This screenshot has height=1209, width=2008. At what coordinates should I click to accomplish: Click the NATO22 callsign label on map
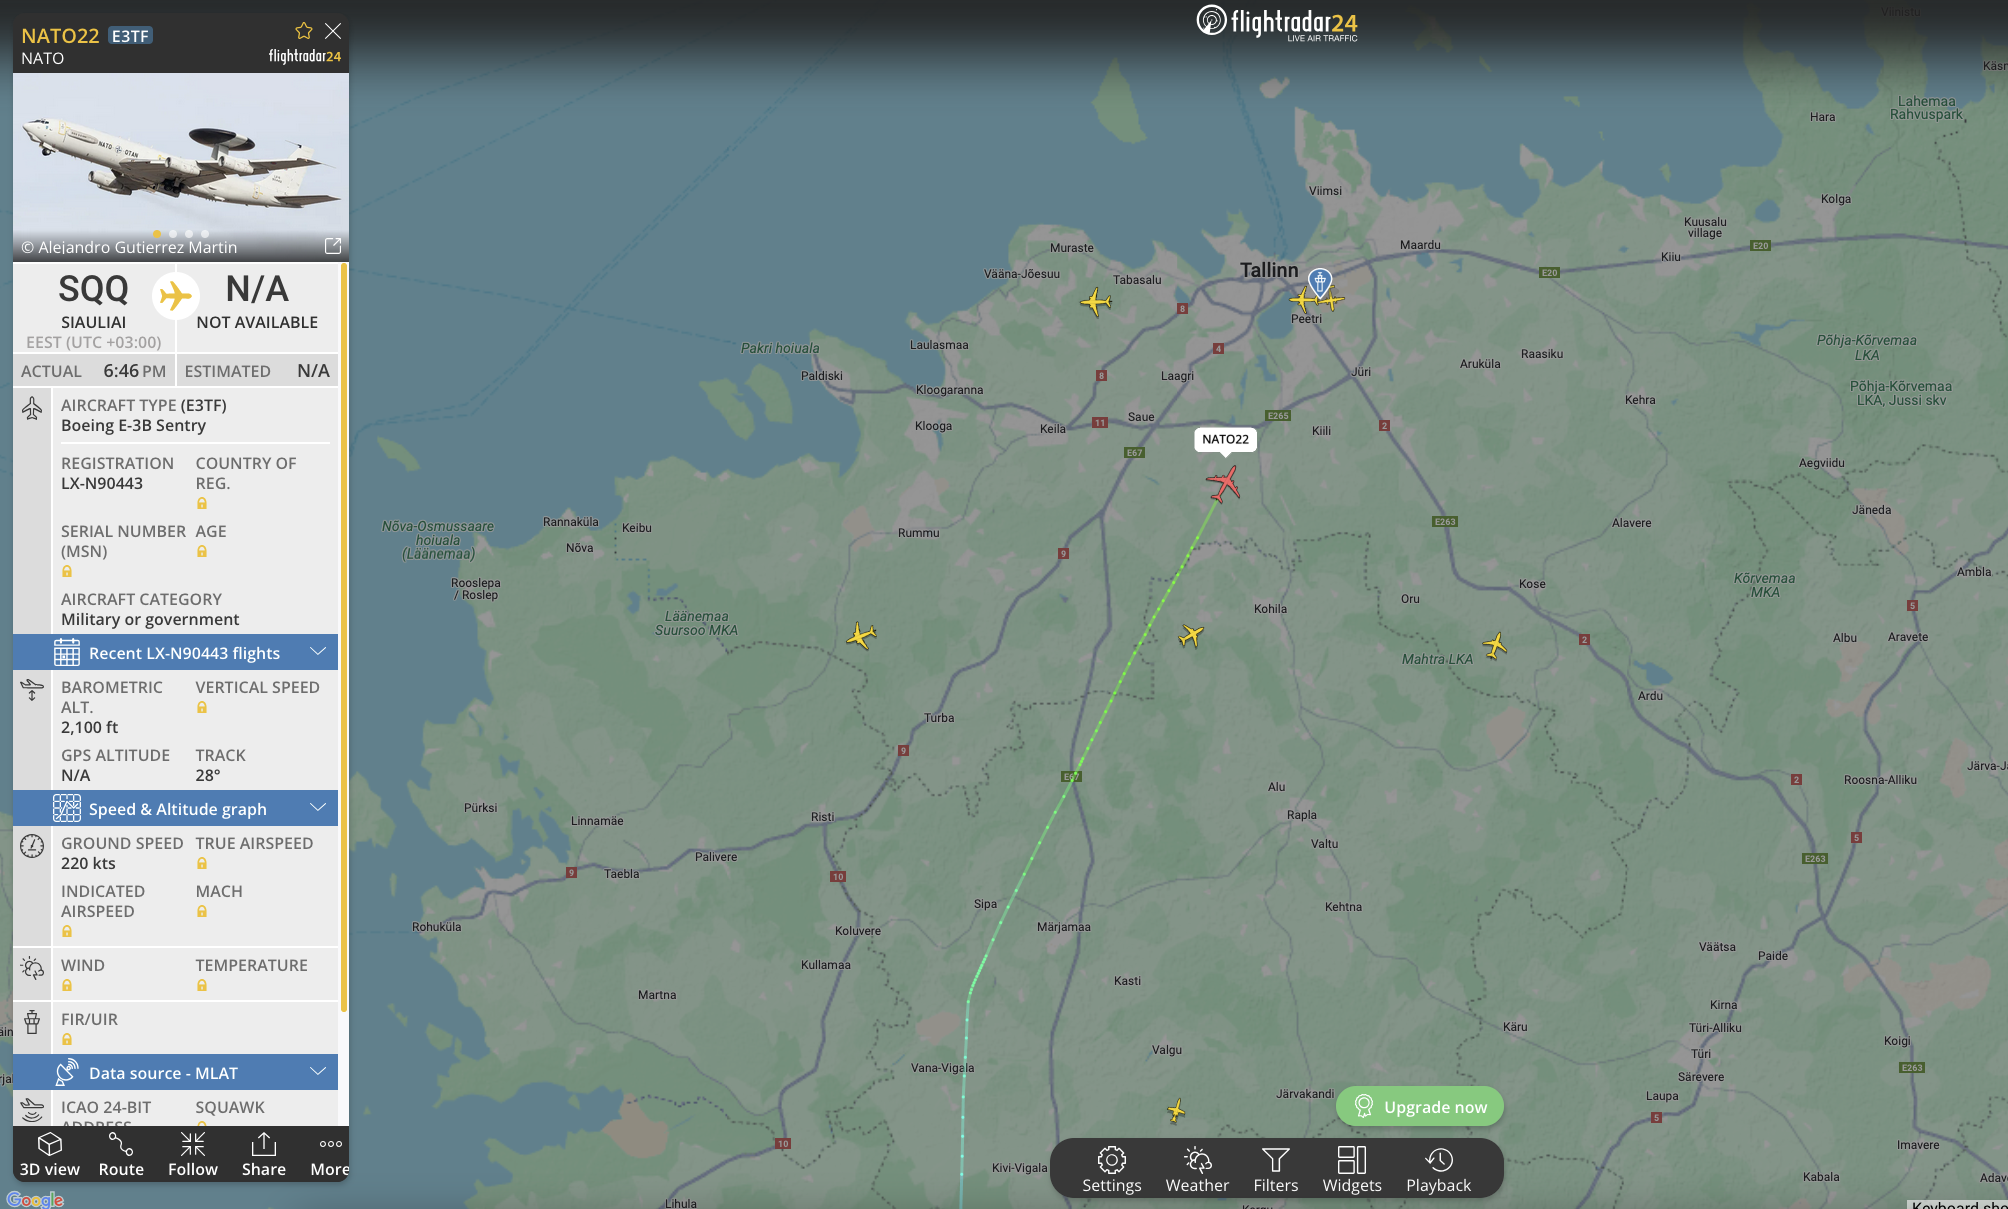coord(1225,439)
